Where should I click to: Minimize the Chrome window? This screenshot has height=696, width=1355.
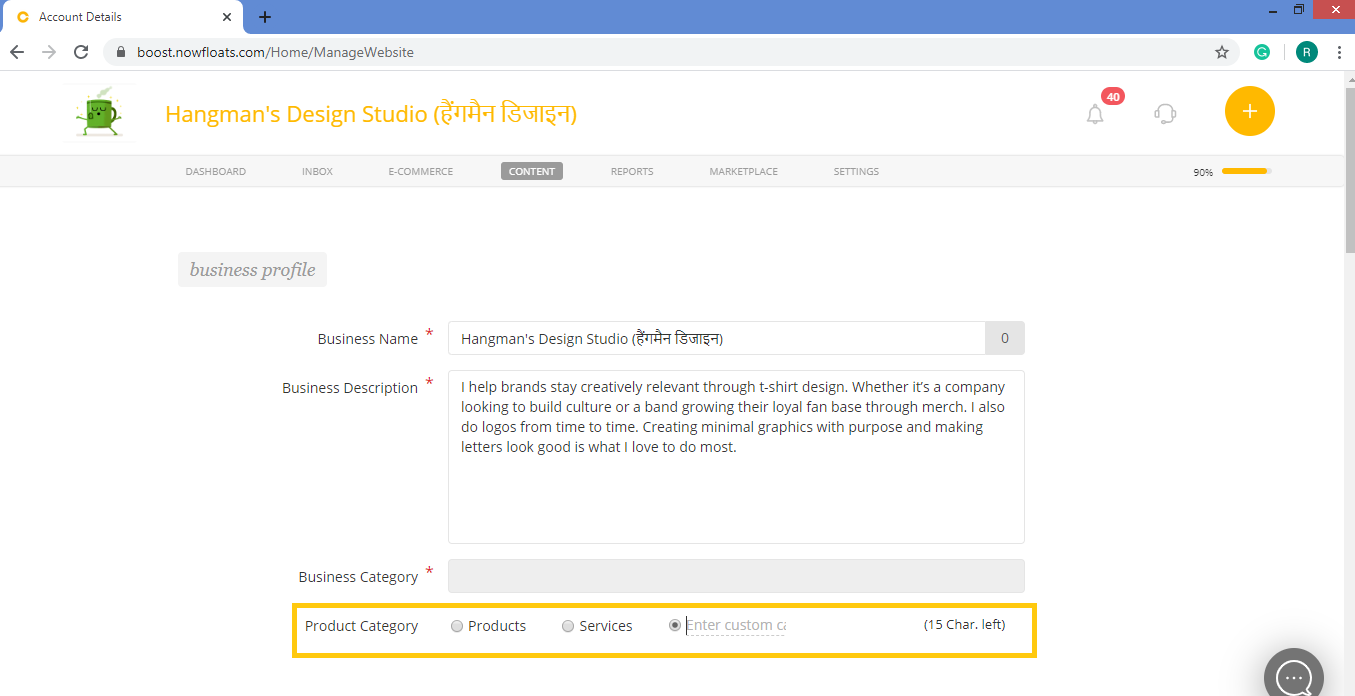1272,10
